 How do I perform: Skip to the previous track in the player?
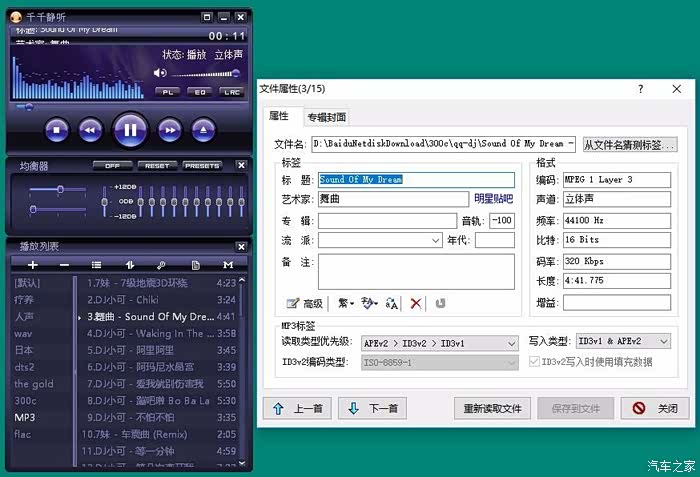(x=90, y=129)
